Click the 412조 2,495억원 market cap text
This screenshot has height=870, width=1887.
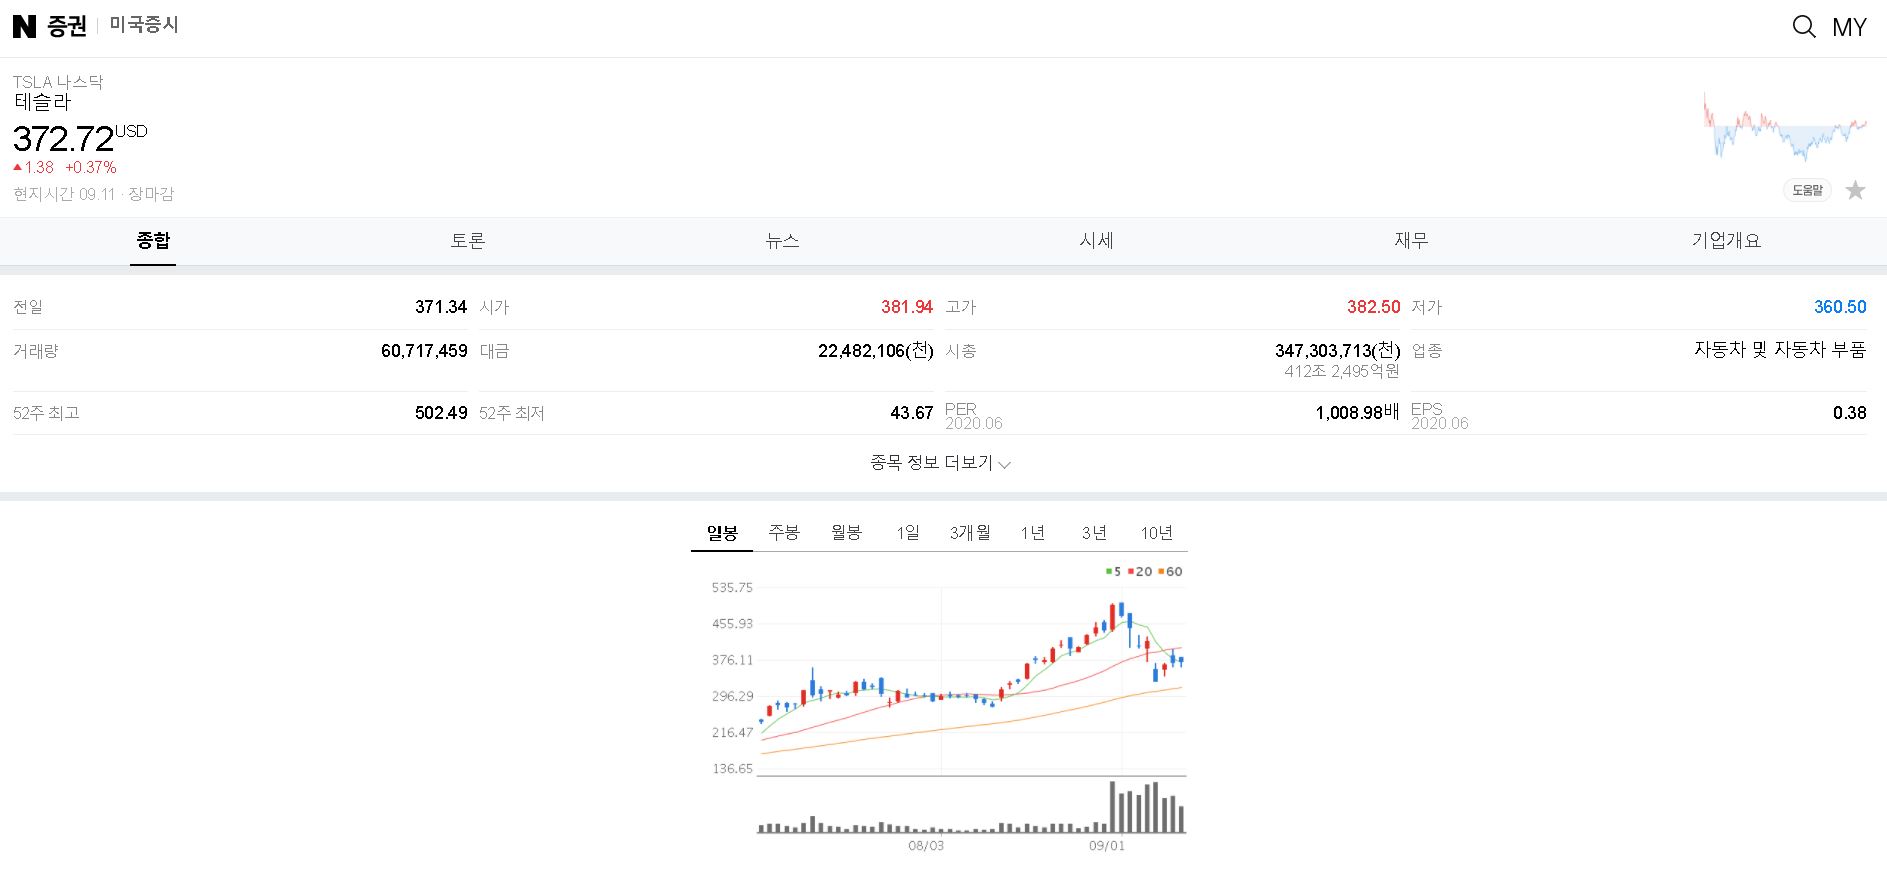coord(1342,372)
